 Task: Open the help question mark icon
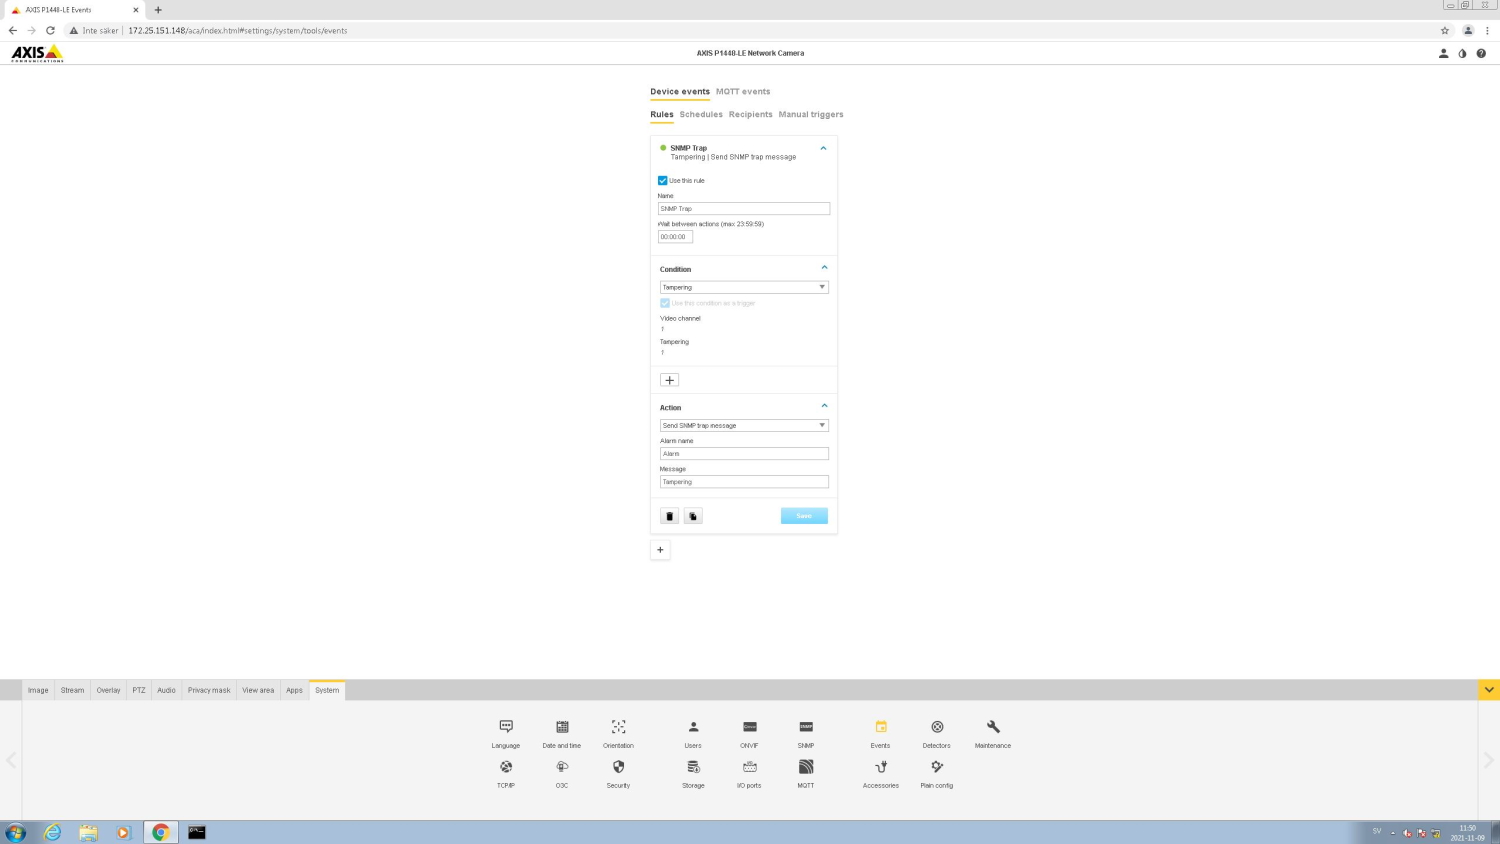(x=1481, y=53)
